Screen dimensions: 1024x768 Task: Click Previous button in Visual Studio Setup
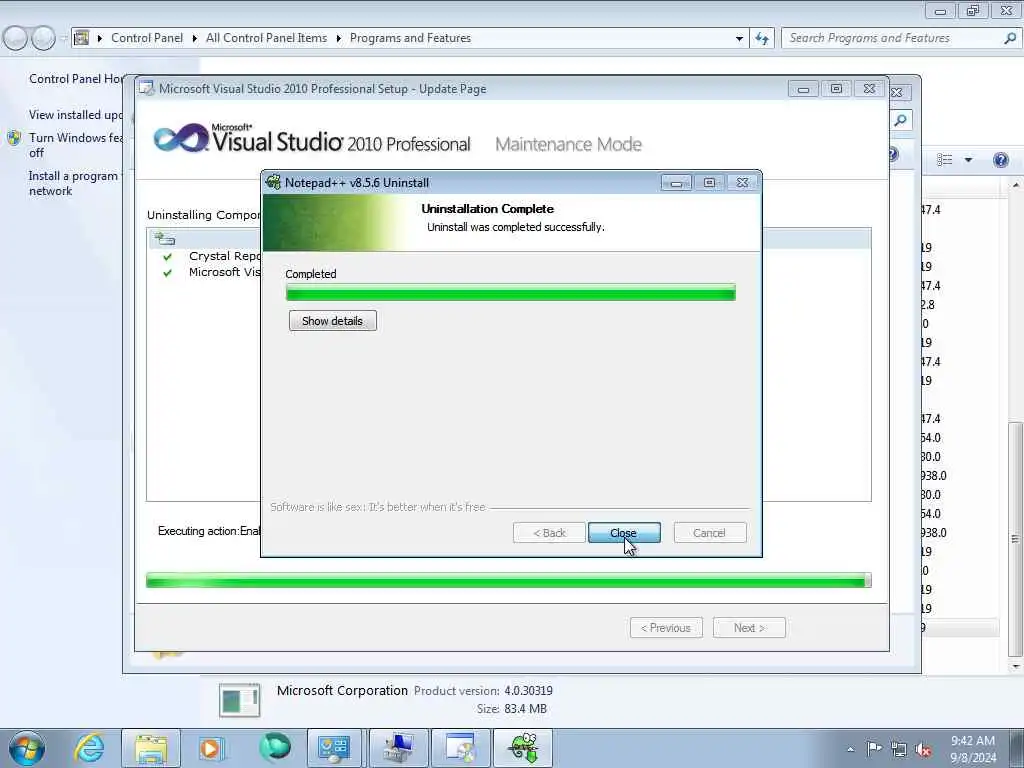pos(666,628)
